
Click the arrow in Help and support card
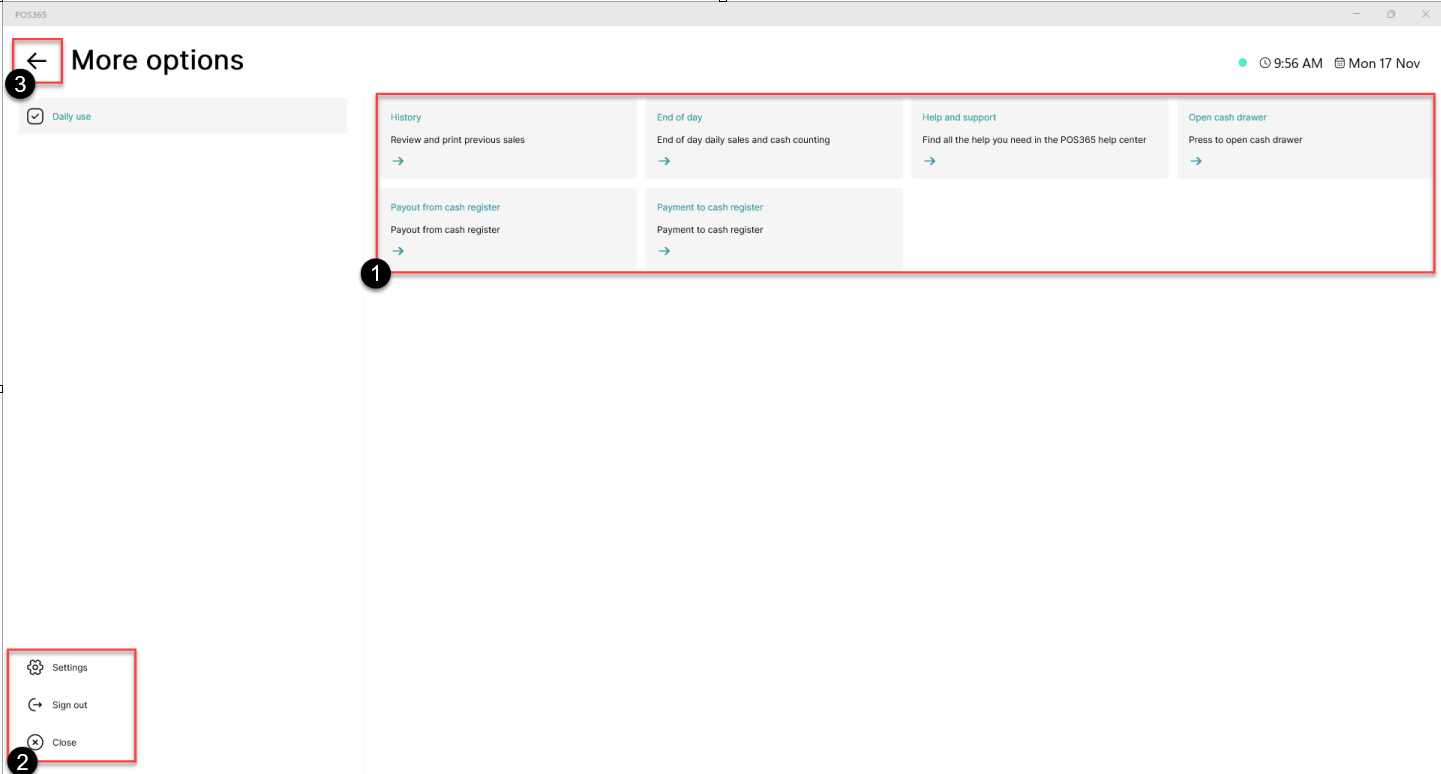(930, 161)
